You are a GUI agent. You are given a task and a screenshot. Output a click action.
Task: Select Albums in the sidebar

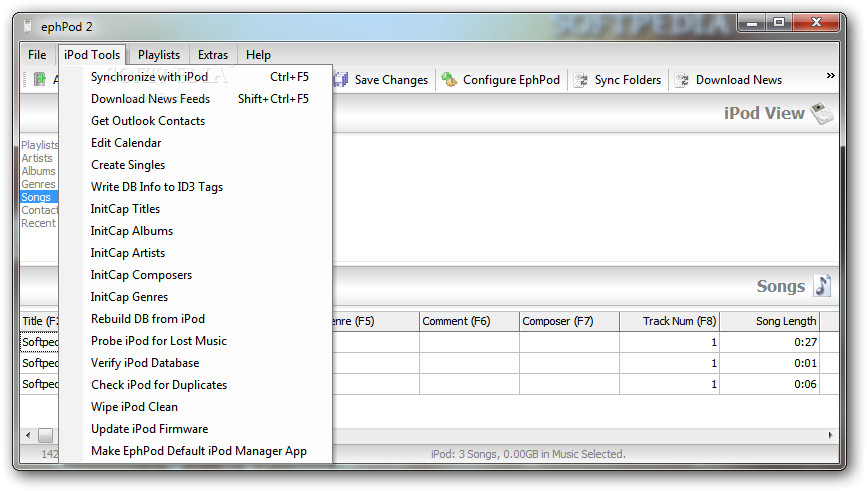[38, 171]
